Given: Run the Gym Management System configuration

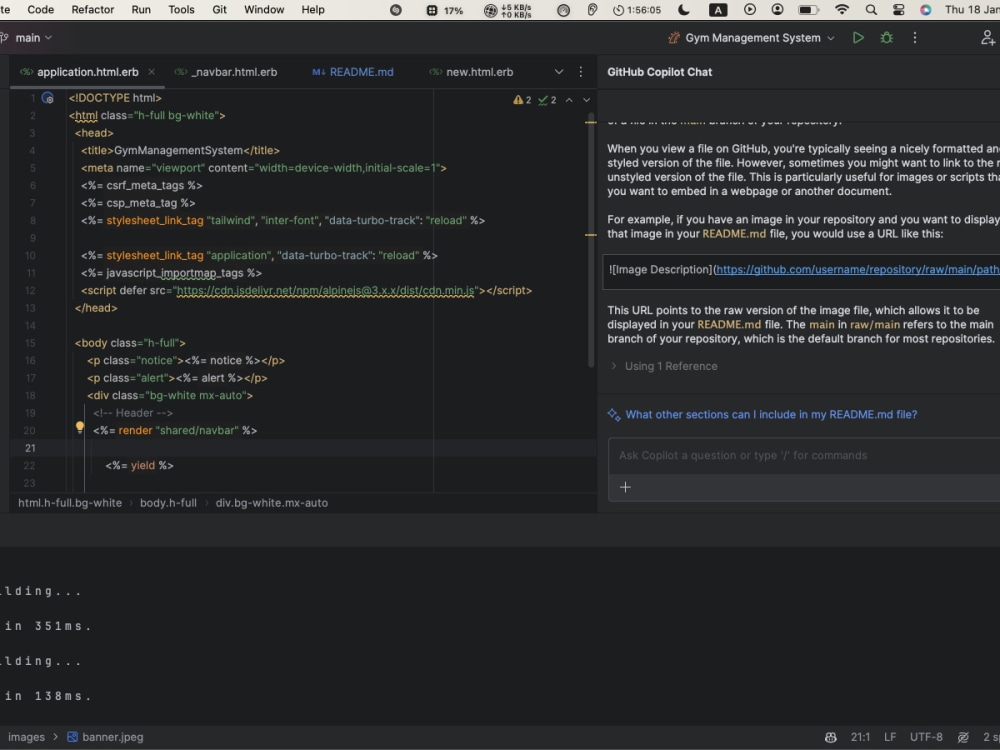Looking at the screenshot, I should (x=858, y=38).
